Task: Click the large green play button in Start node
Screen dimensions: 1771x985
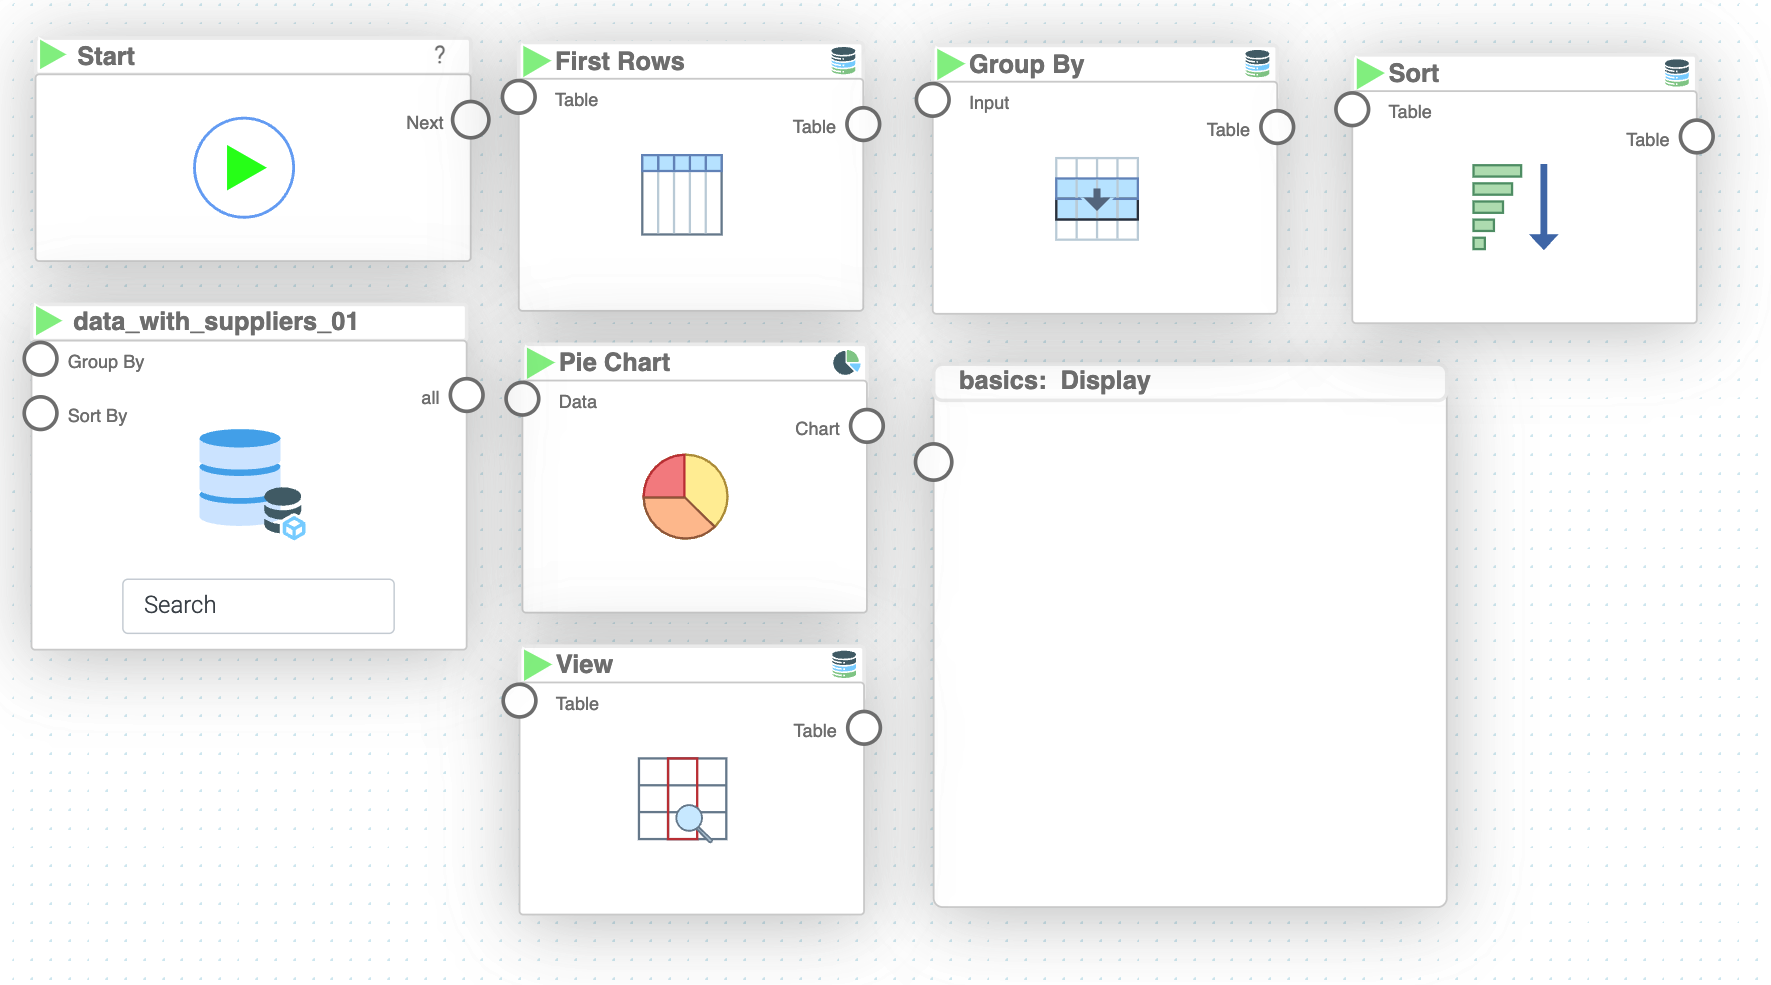Action: pos(244,168)
